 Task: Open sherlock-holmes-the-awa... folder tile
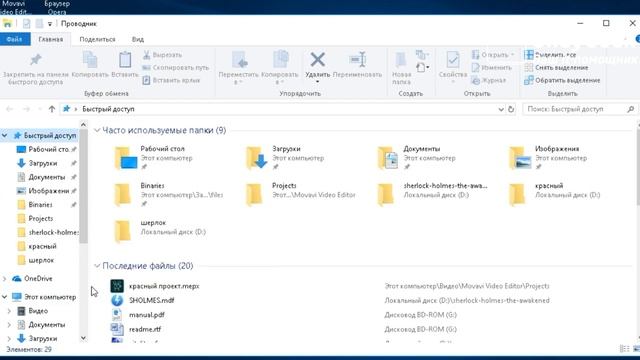coord(432,194)
